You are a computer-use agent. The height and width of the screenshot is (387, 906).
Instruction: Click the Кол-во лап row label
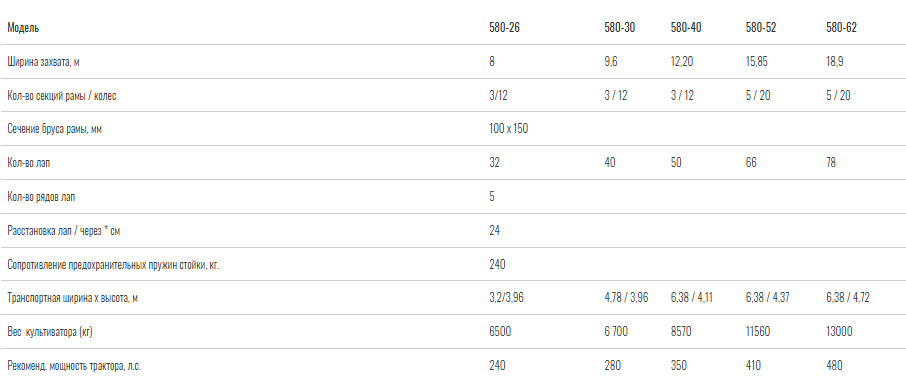28,163
